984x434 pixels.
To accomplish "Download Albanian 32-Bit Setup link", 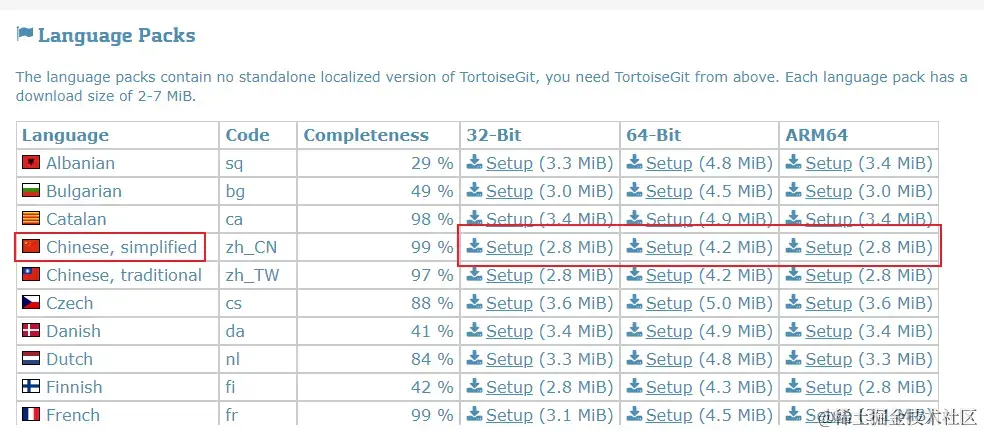I will [x=509, y=164].
